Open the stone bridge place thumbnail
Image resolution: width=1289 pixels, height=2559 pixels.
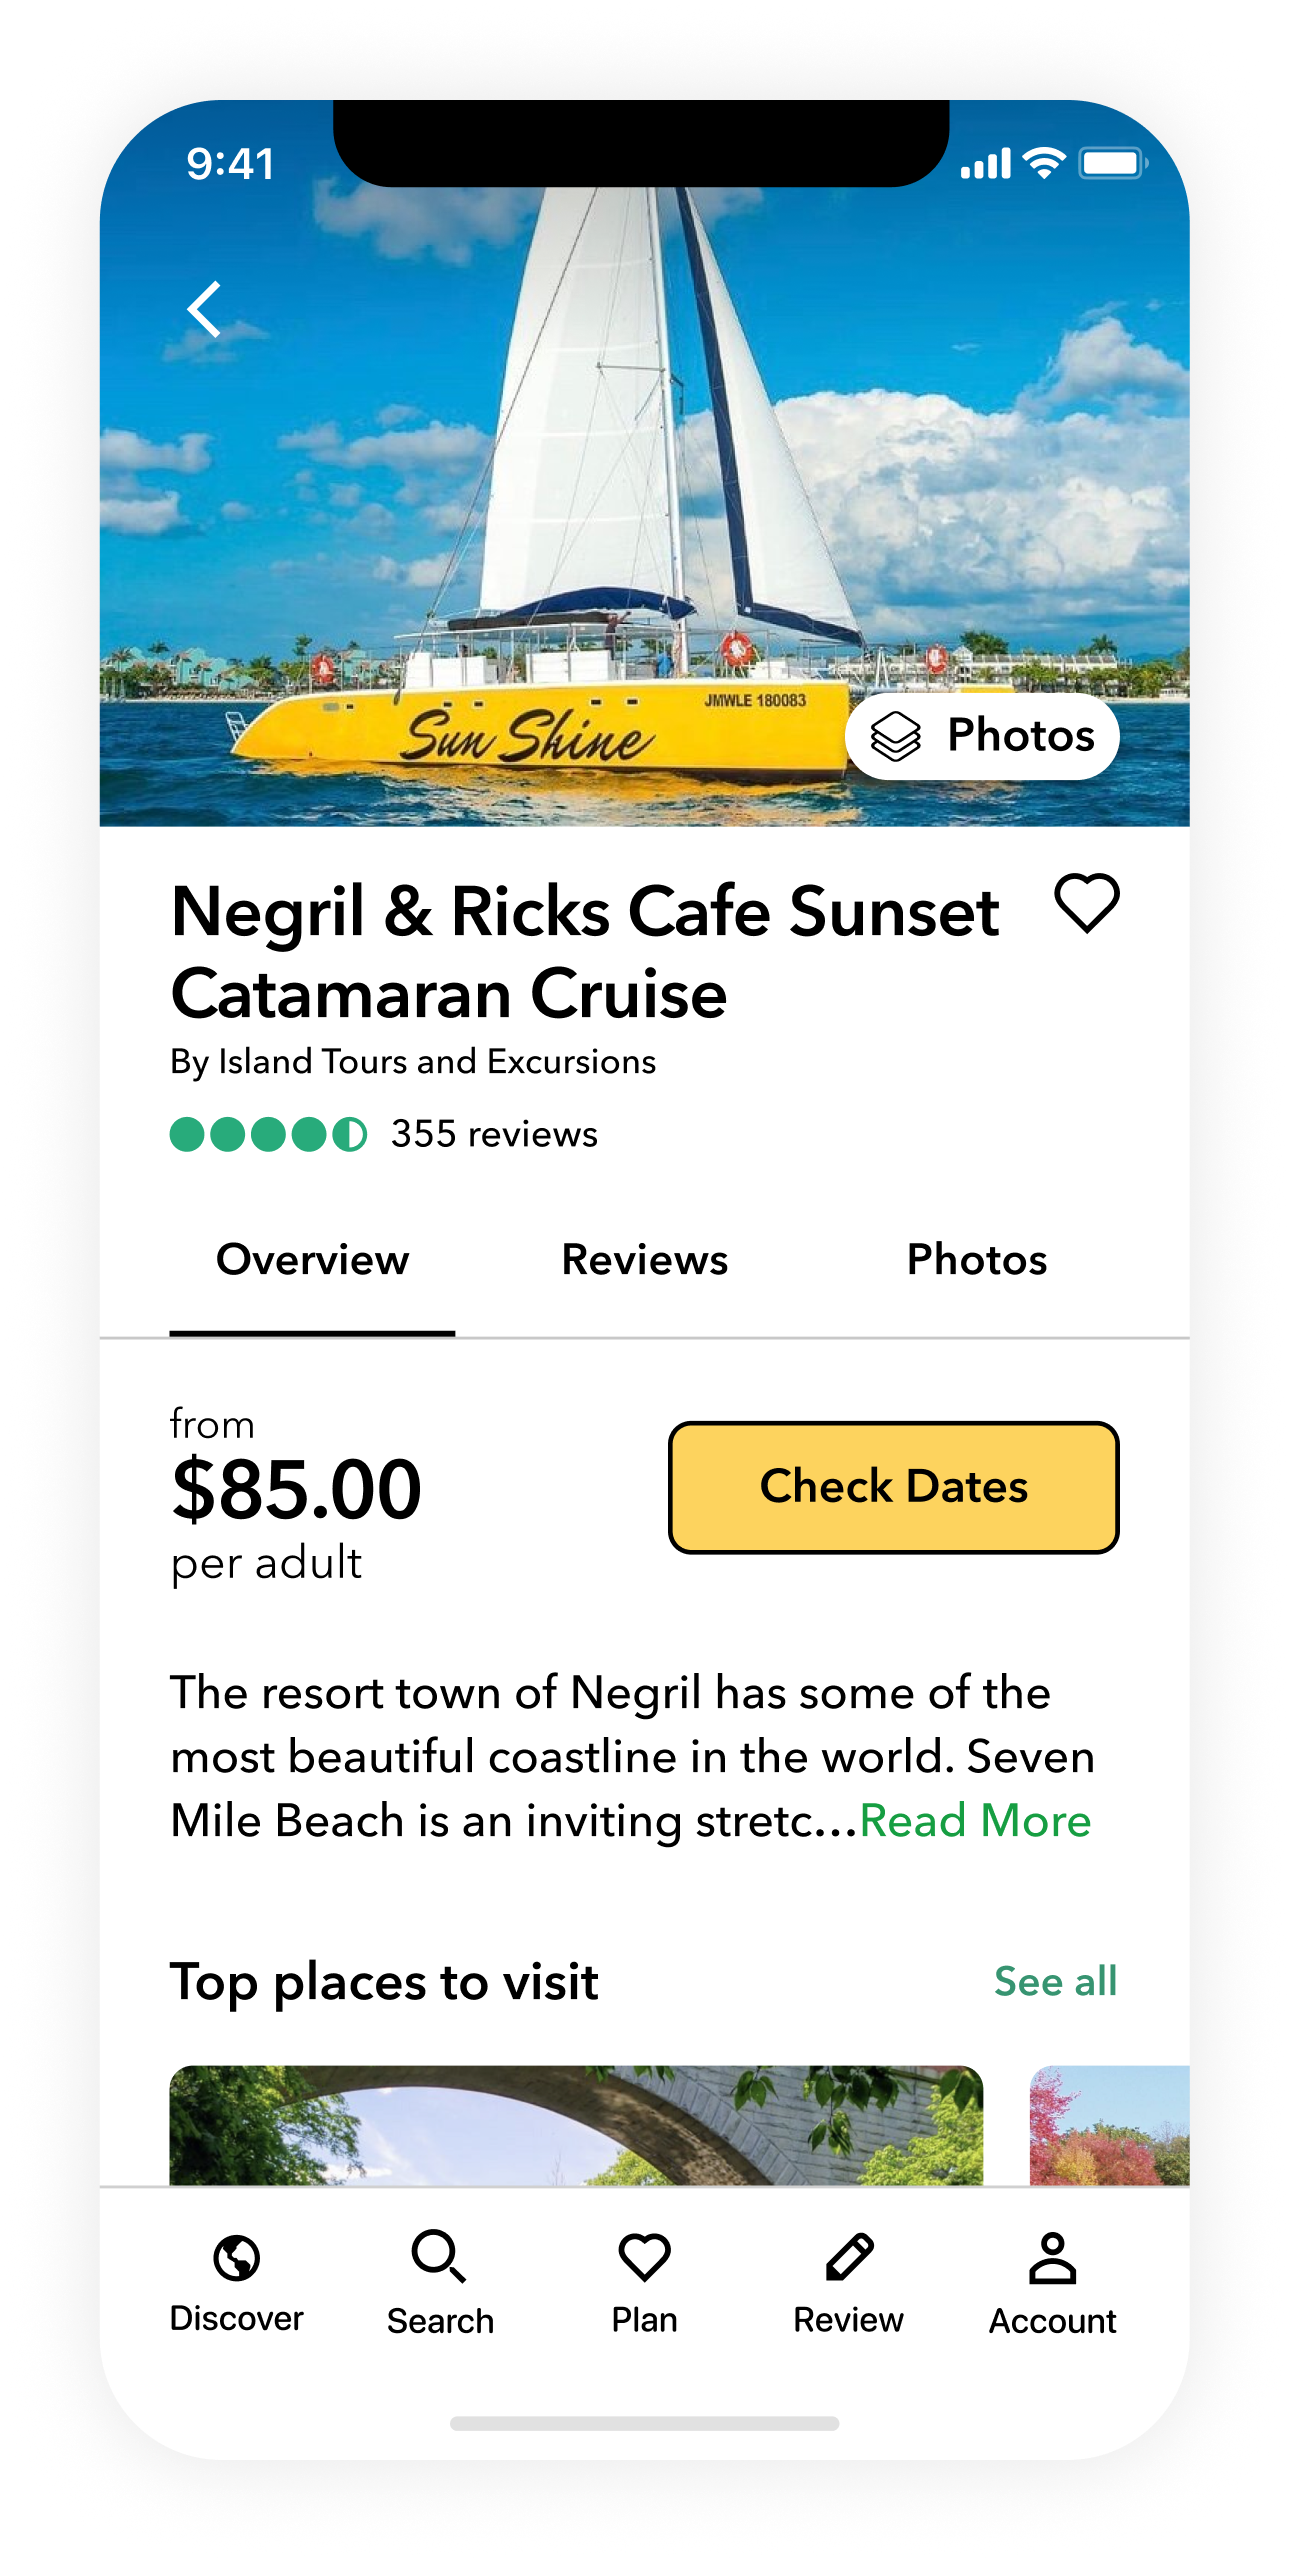[x=575, y=2124]
